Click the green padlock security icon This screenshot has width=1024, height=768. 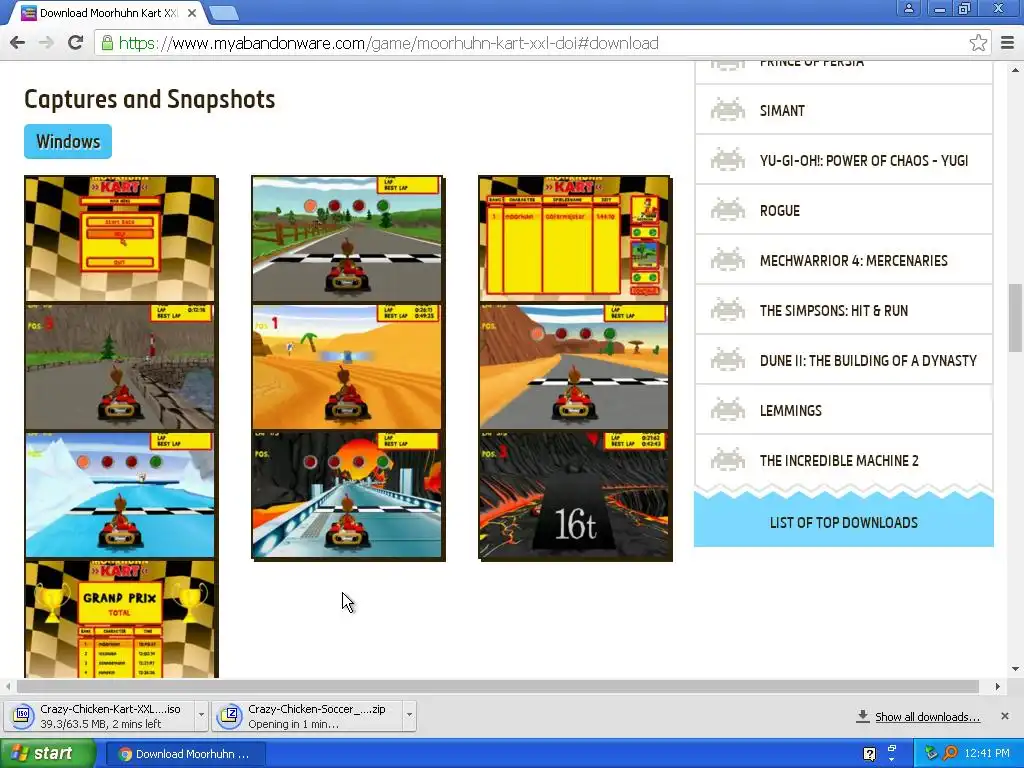[x=107, y=43]
